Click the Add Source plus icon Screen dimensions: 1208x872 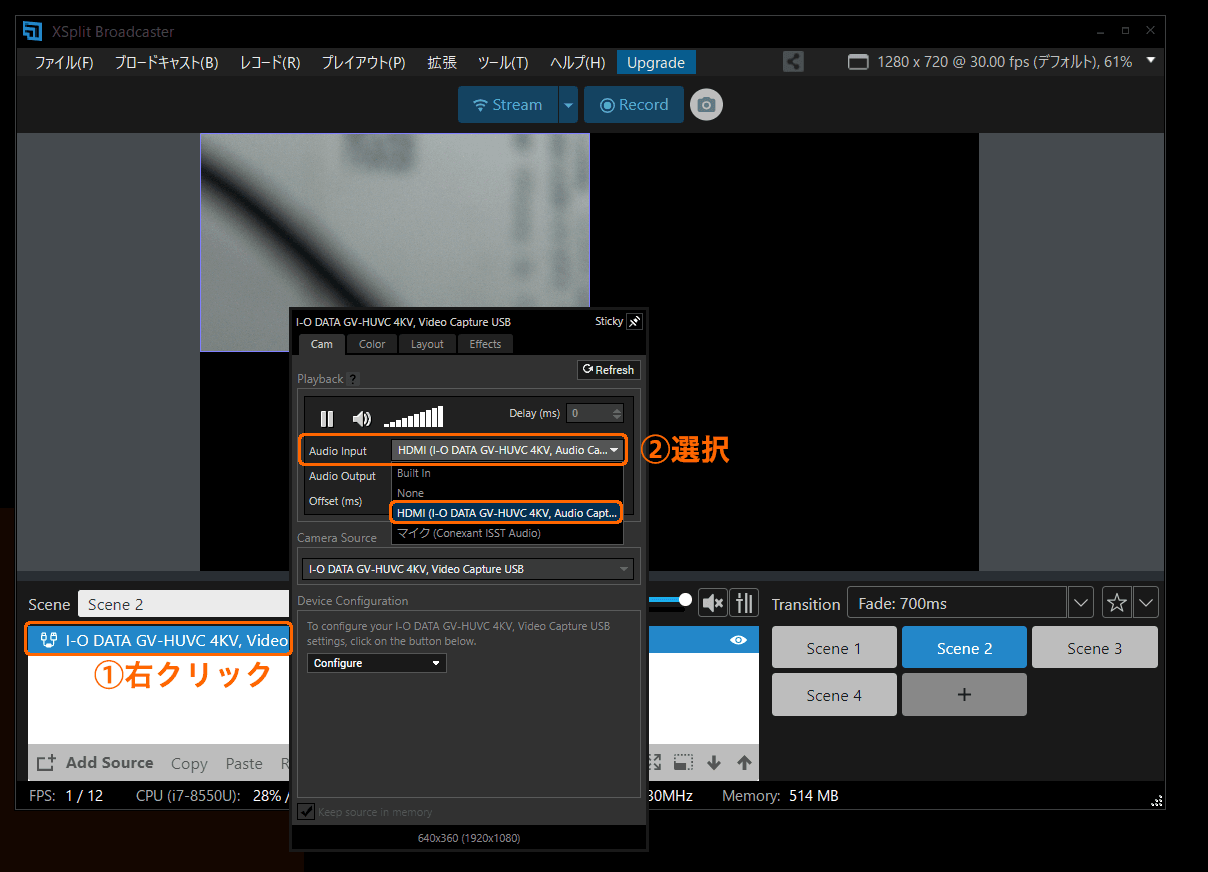[x=46, y=763]
